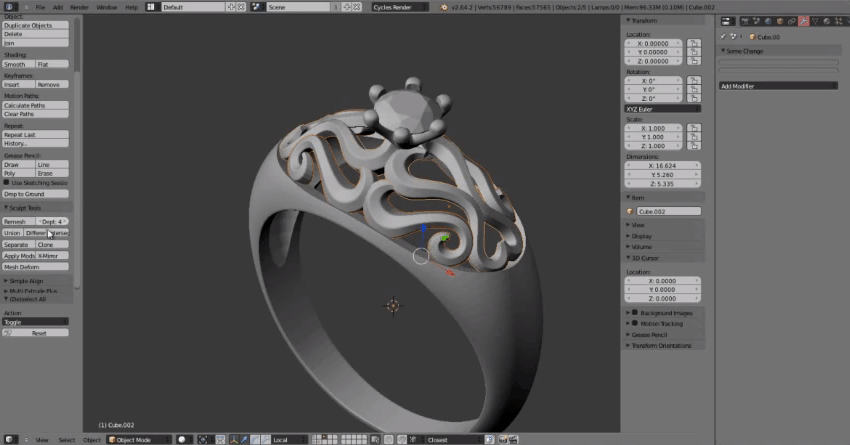The width and height of the screenshot is (850, 445).
Task: Open the Modifiers (wrench) properties tab
Action: click(803, 20)
